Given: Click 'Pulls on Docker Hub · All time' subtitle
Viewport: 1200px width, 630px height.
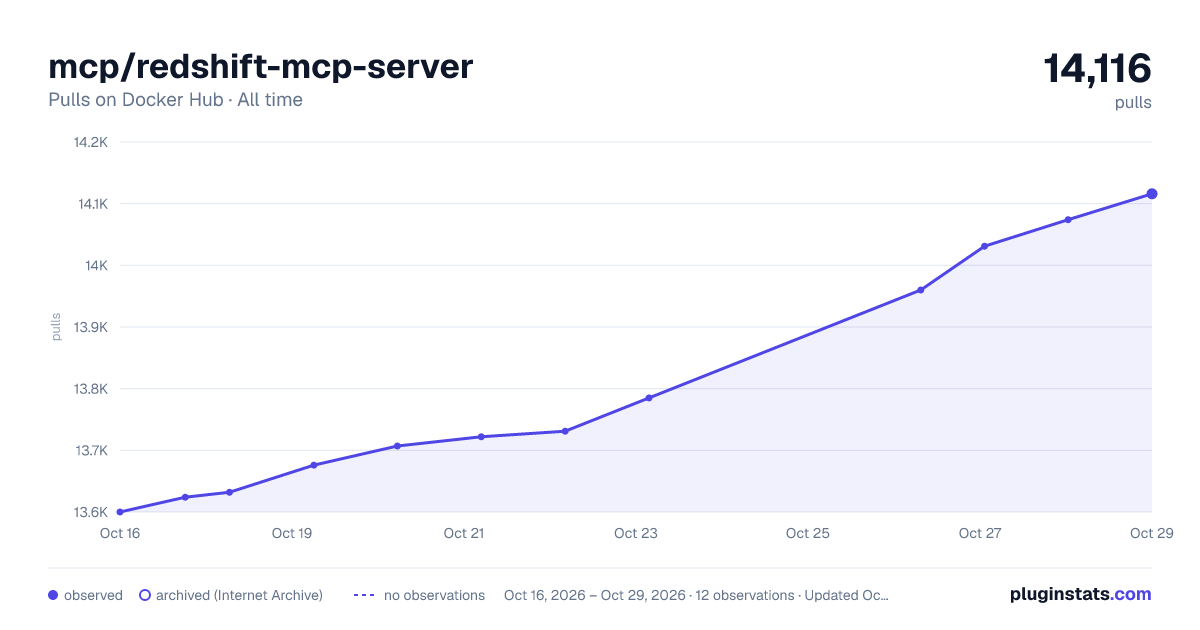Looking at the screenshot, I should coord(175,100).
